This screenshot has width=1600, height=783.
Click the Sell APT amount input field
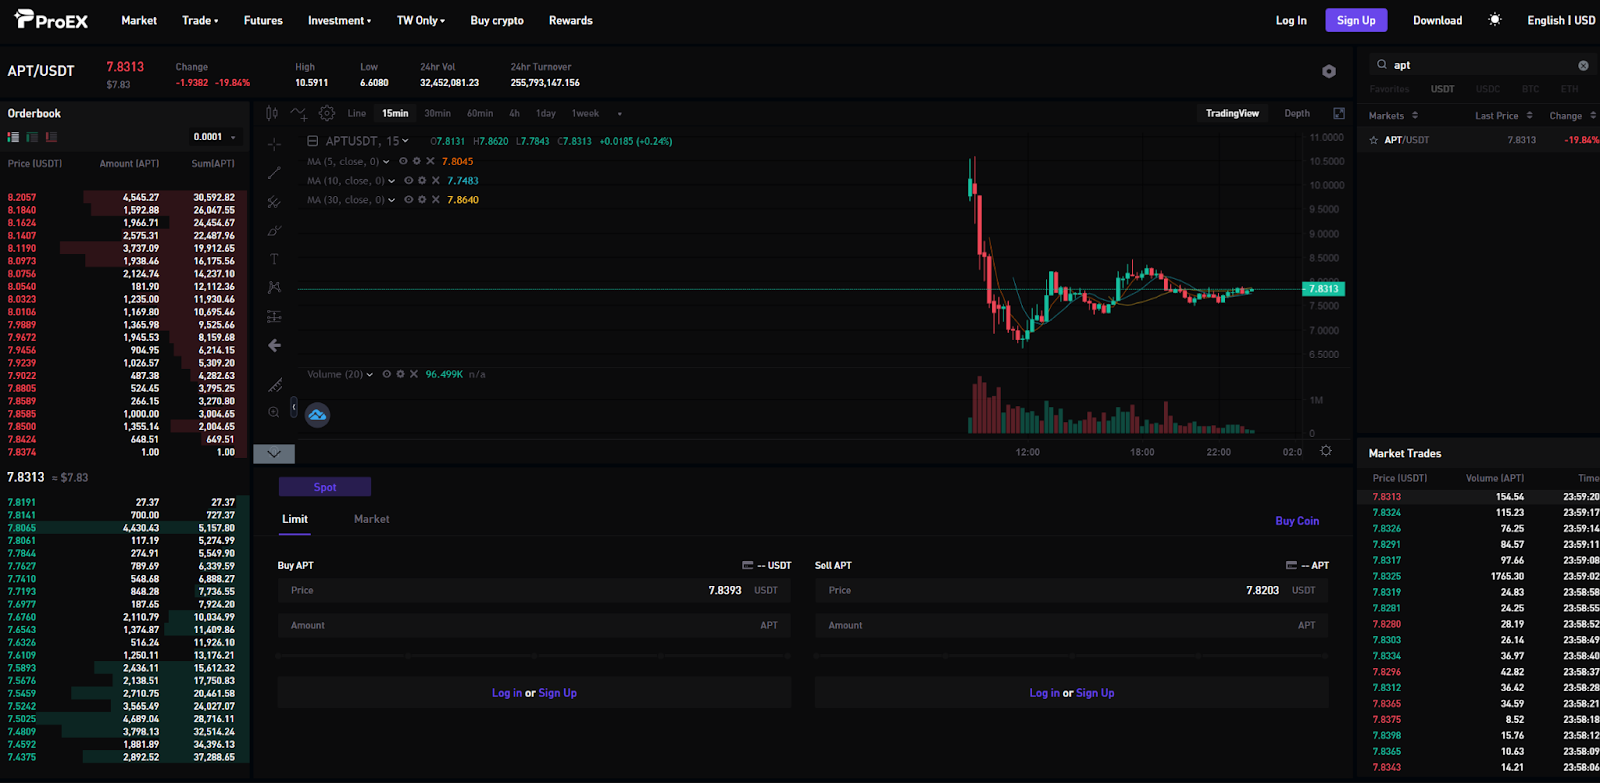1071,626
